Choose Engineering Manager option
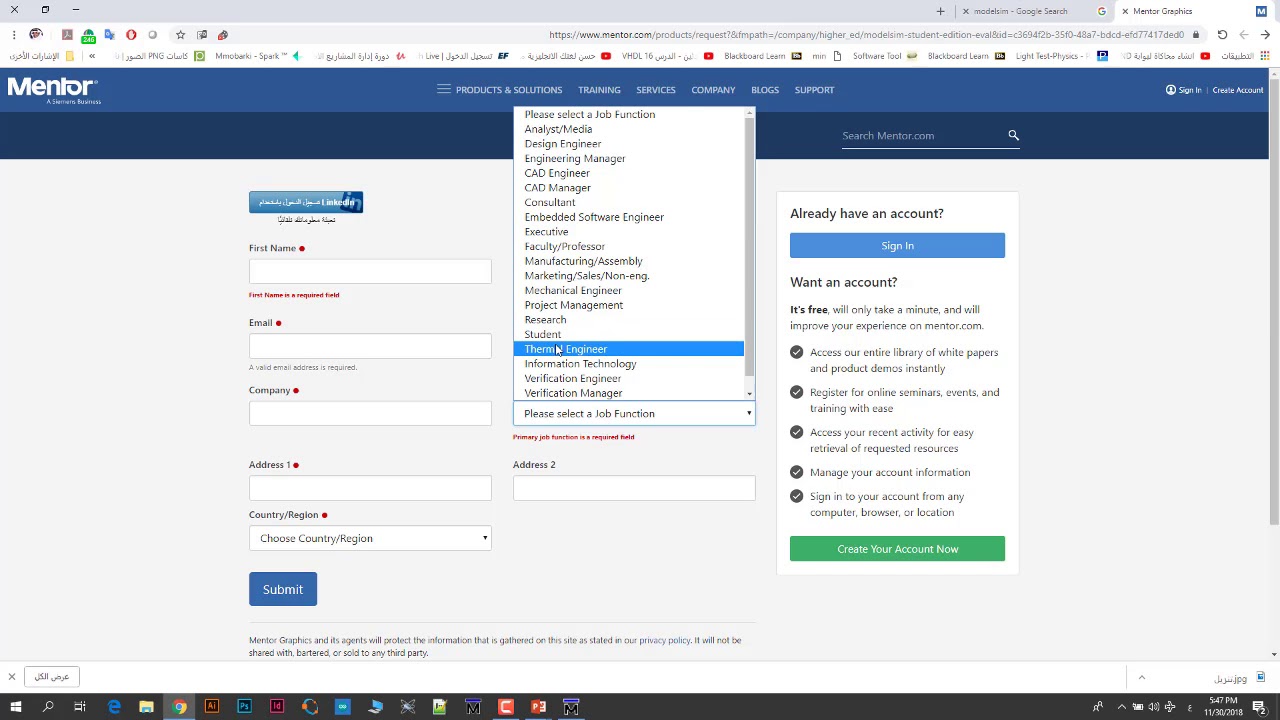This screenshot has height=720, width=1280. point(629,158)
